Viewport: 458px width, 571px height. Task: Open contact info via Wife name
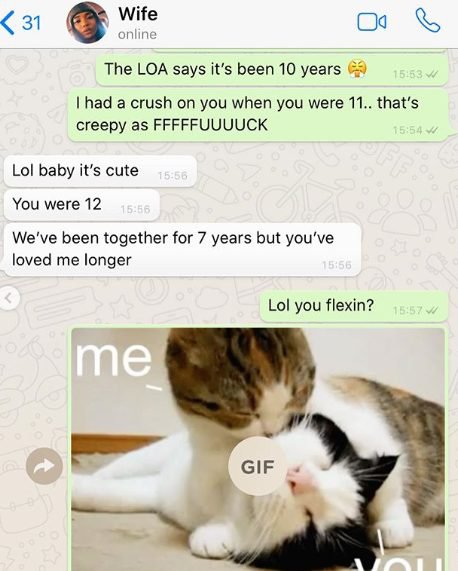138,14
